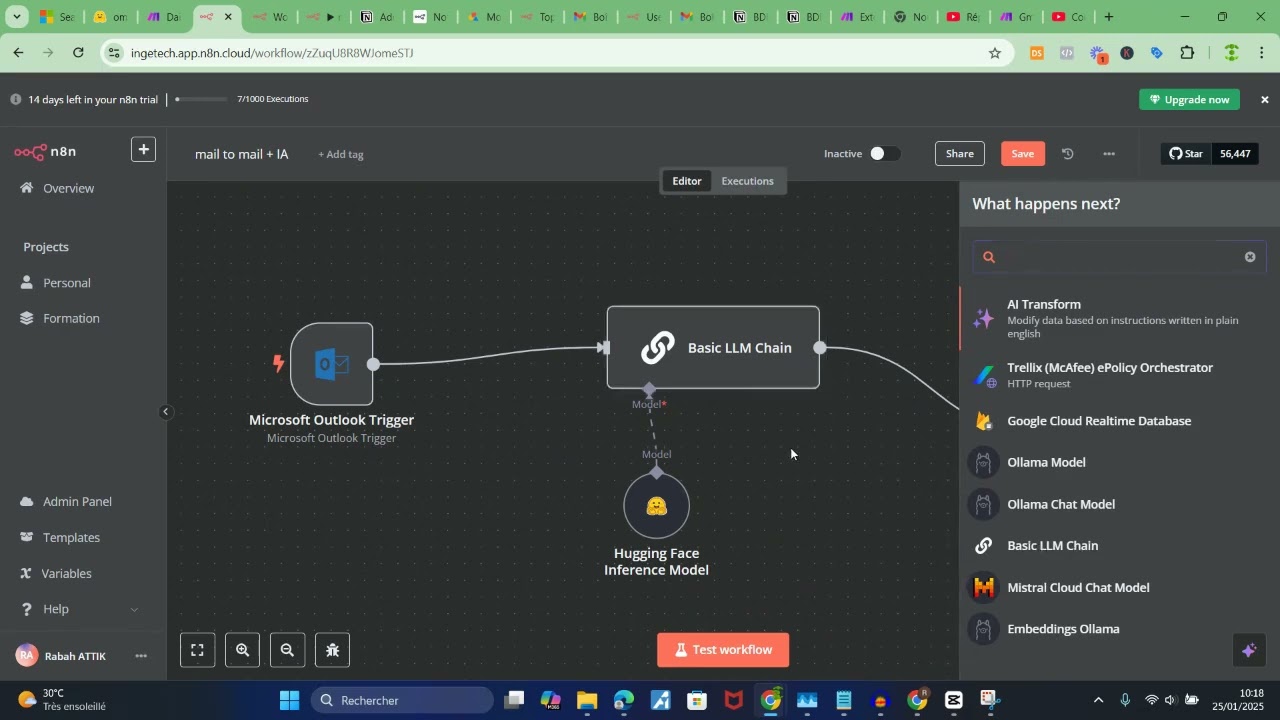Viewport: 1280px width, 720px height.
Task: Toggle the workflow Inactive switch
Action: [884, 153]
